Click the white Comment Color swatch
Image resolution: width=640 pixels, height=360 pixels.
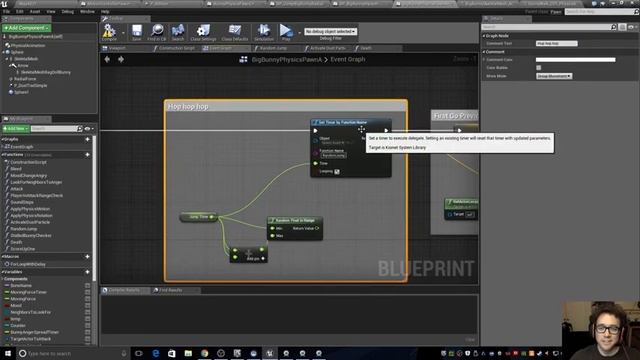[576, 60]
